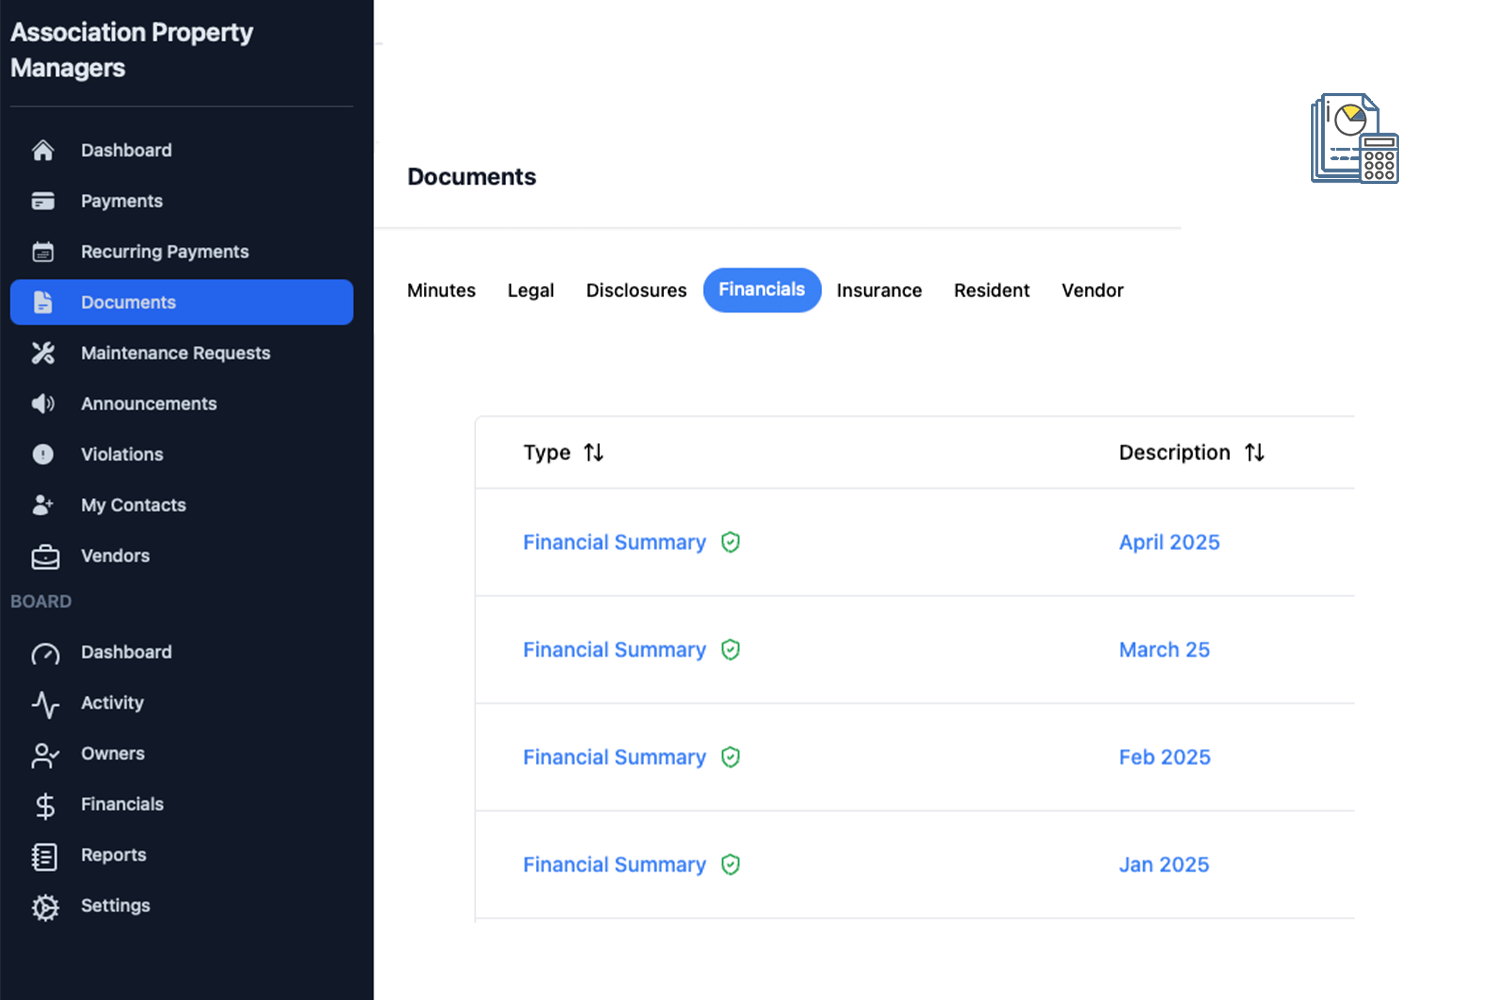Image resolution: width=1486 pixels, height=1000 pixels.
Task: Open the Financial Summary for Jan 2025
Action: [x=614, y=865]
